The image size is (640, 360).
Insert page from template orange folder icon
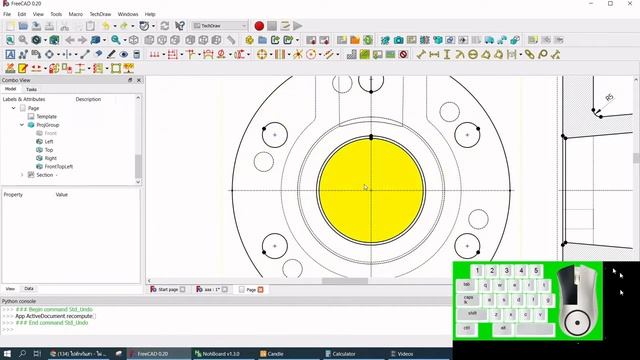click(355, 40)
